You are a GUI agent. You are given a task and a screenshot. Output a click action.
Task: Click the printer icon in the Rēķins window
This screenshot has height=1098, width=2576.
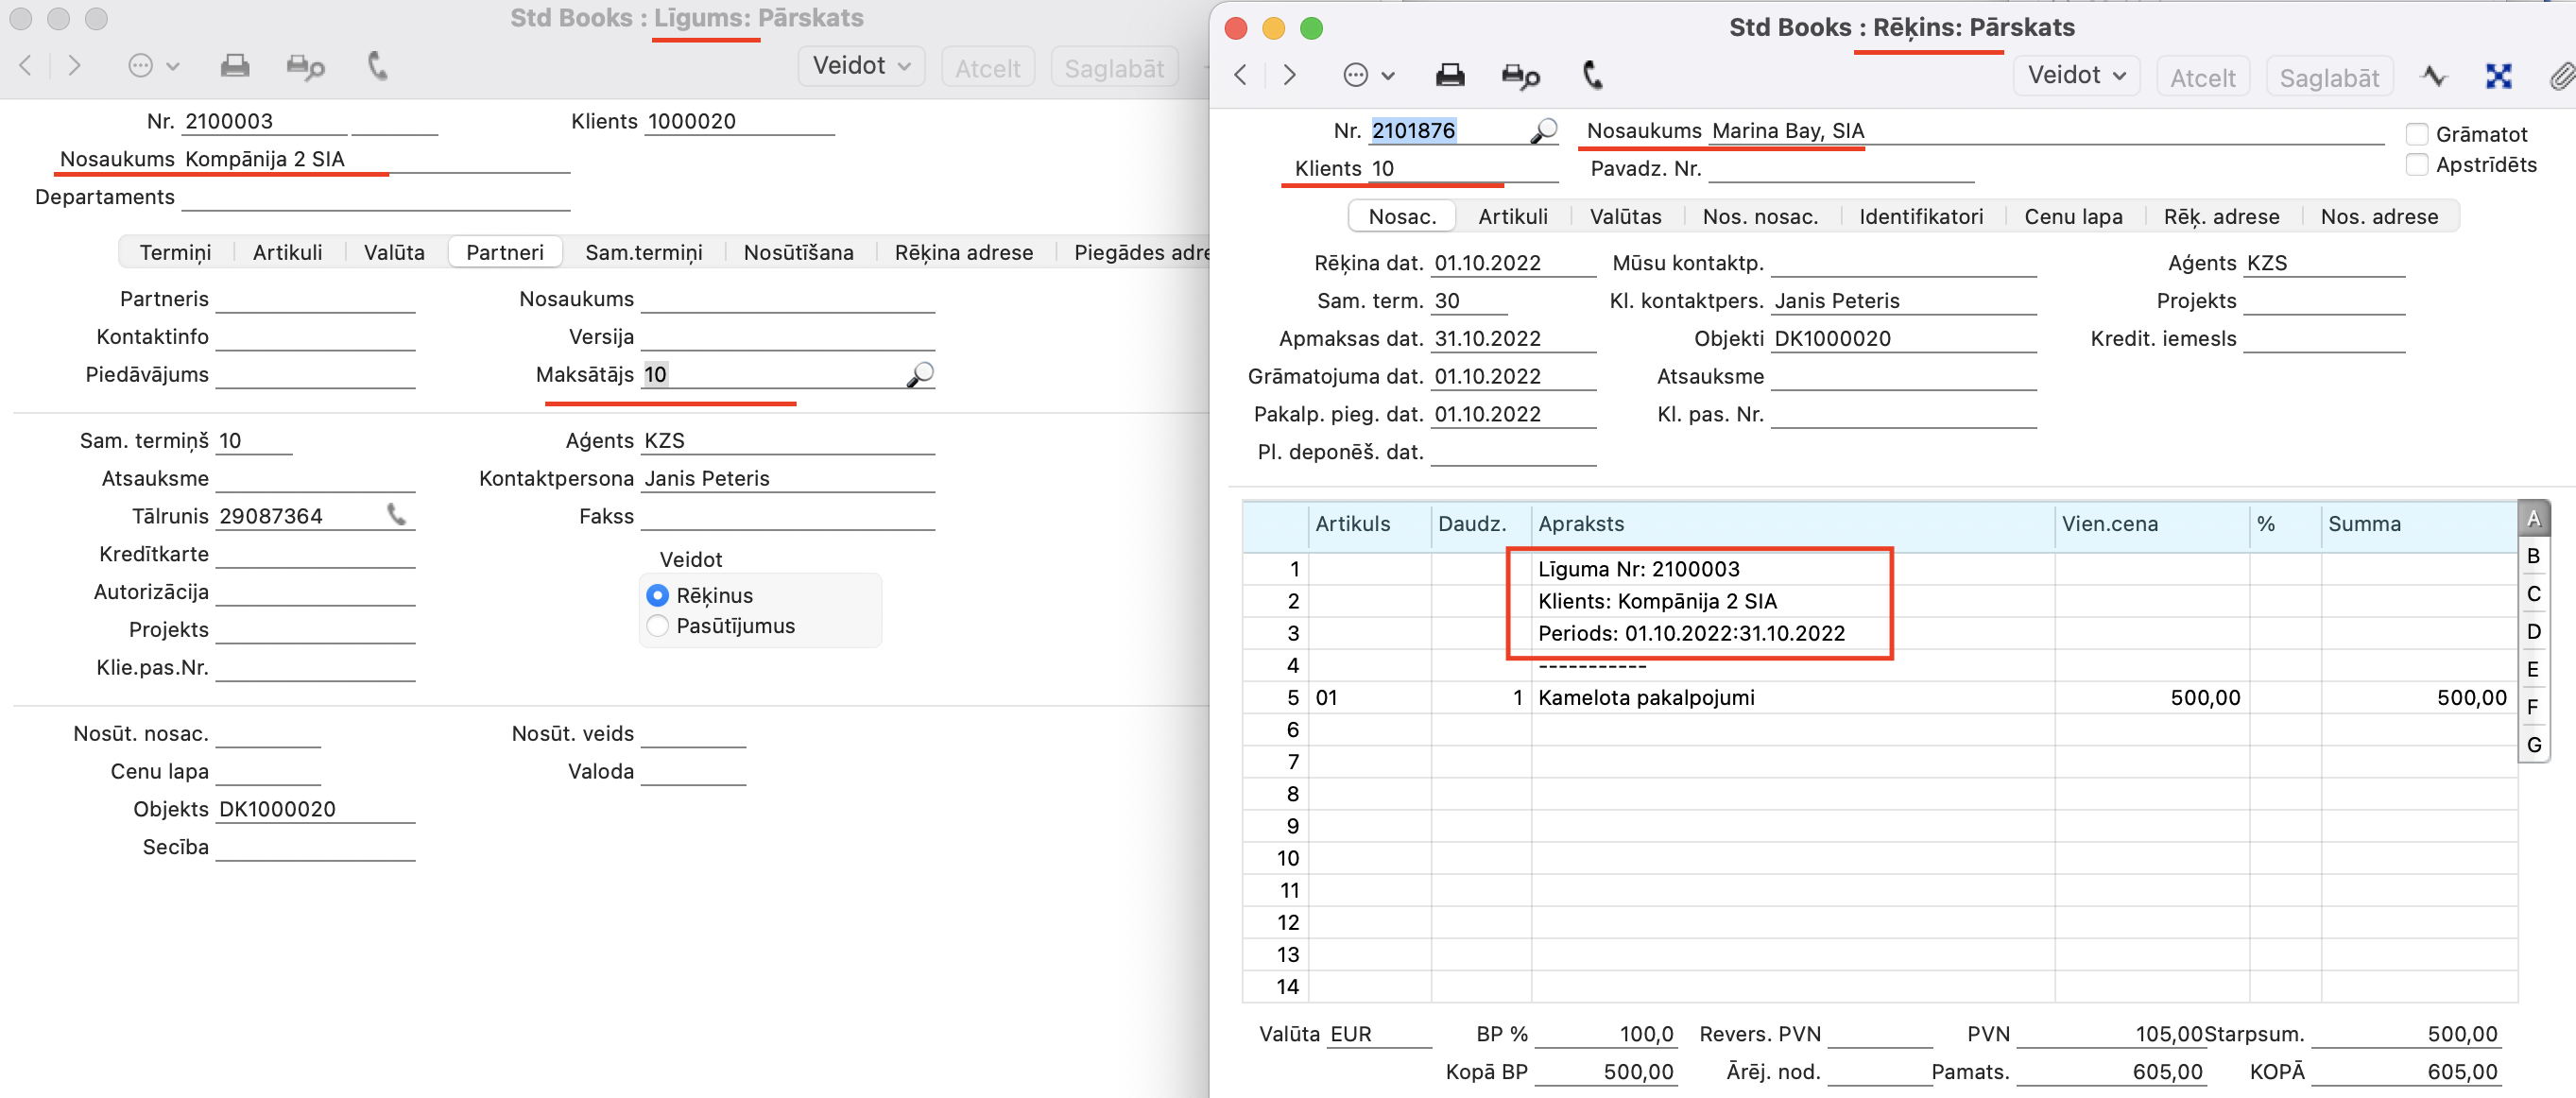click(x=1449, y=76)
